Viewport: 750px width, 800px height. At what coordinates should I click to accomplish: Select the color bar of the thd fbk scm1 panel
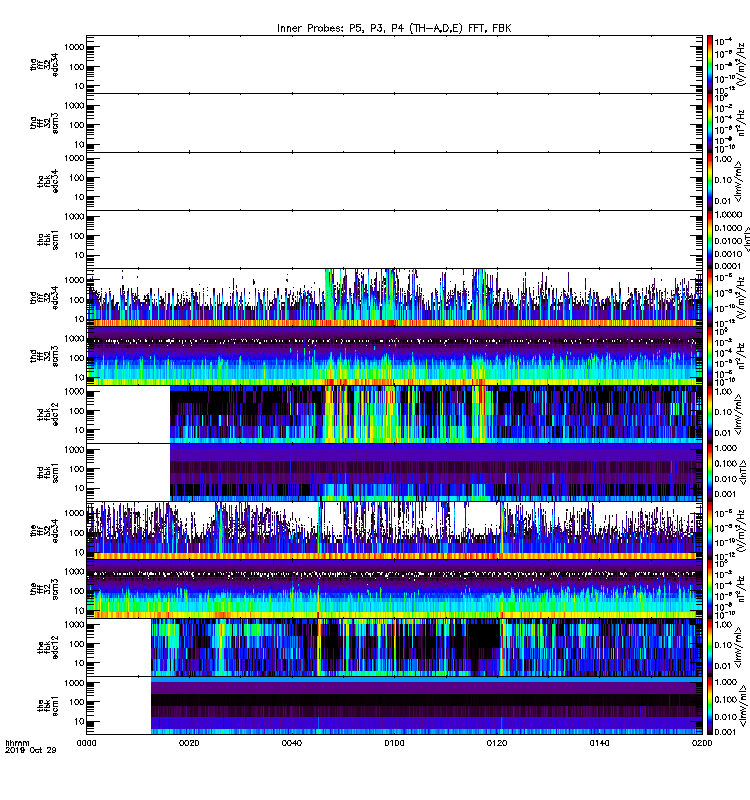coord(710,472)
